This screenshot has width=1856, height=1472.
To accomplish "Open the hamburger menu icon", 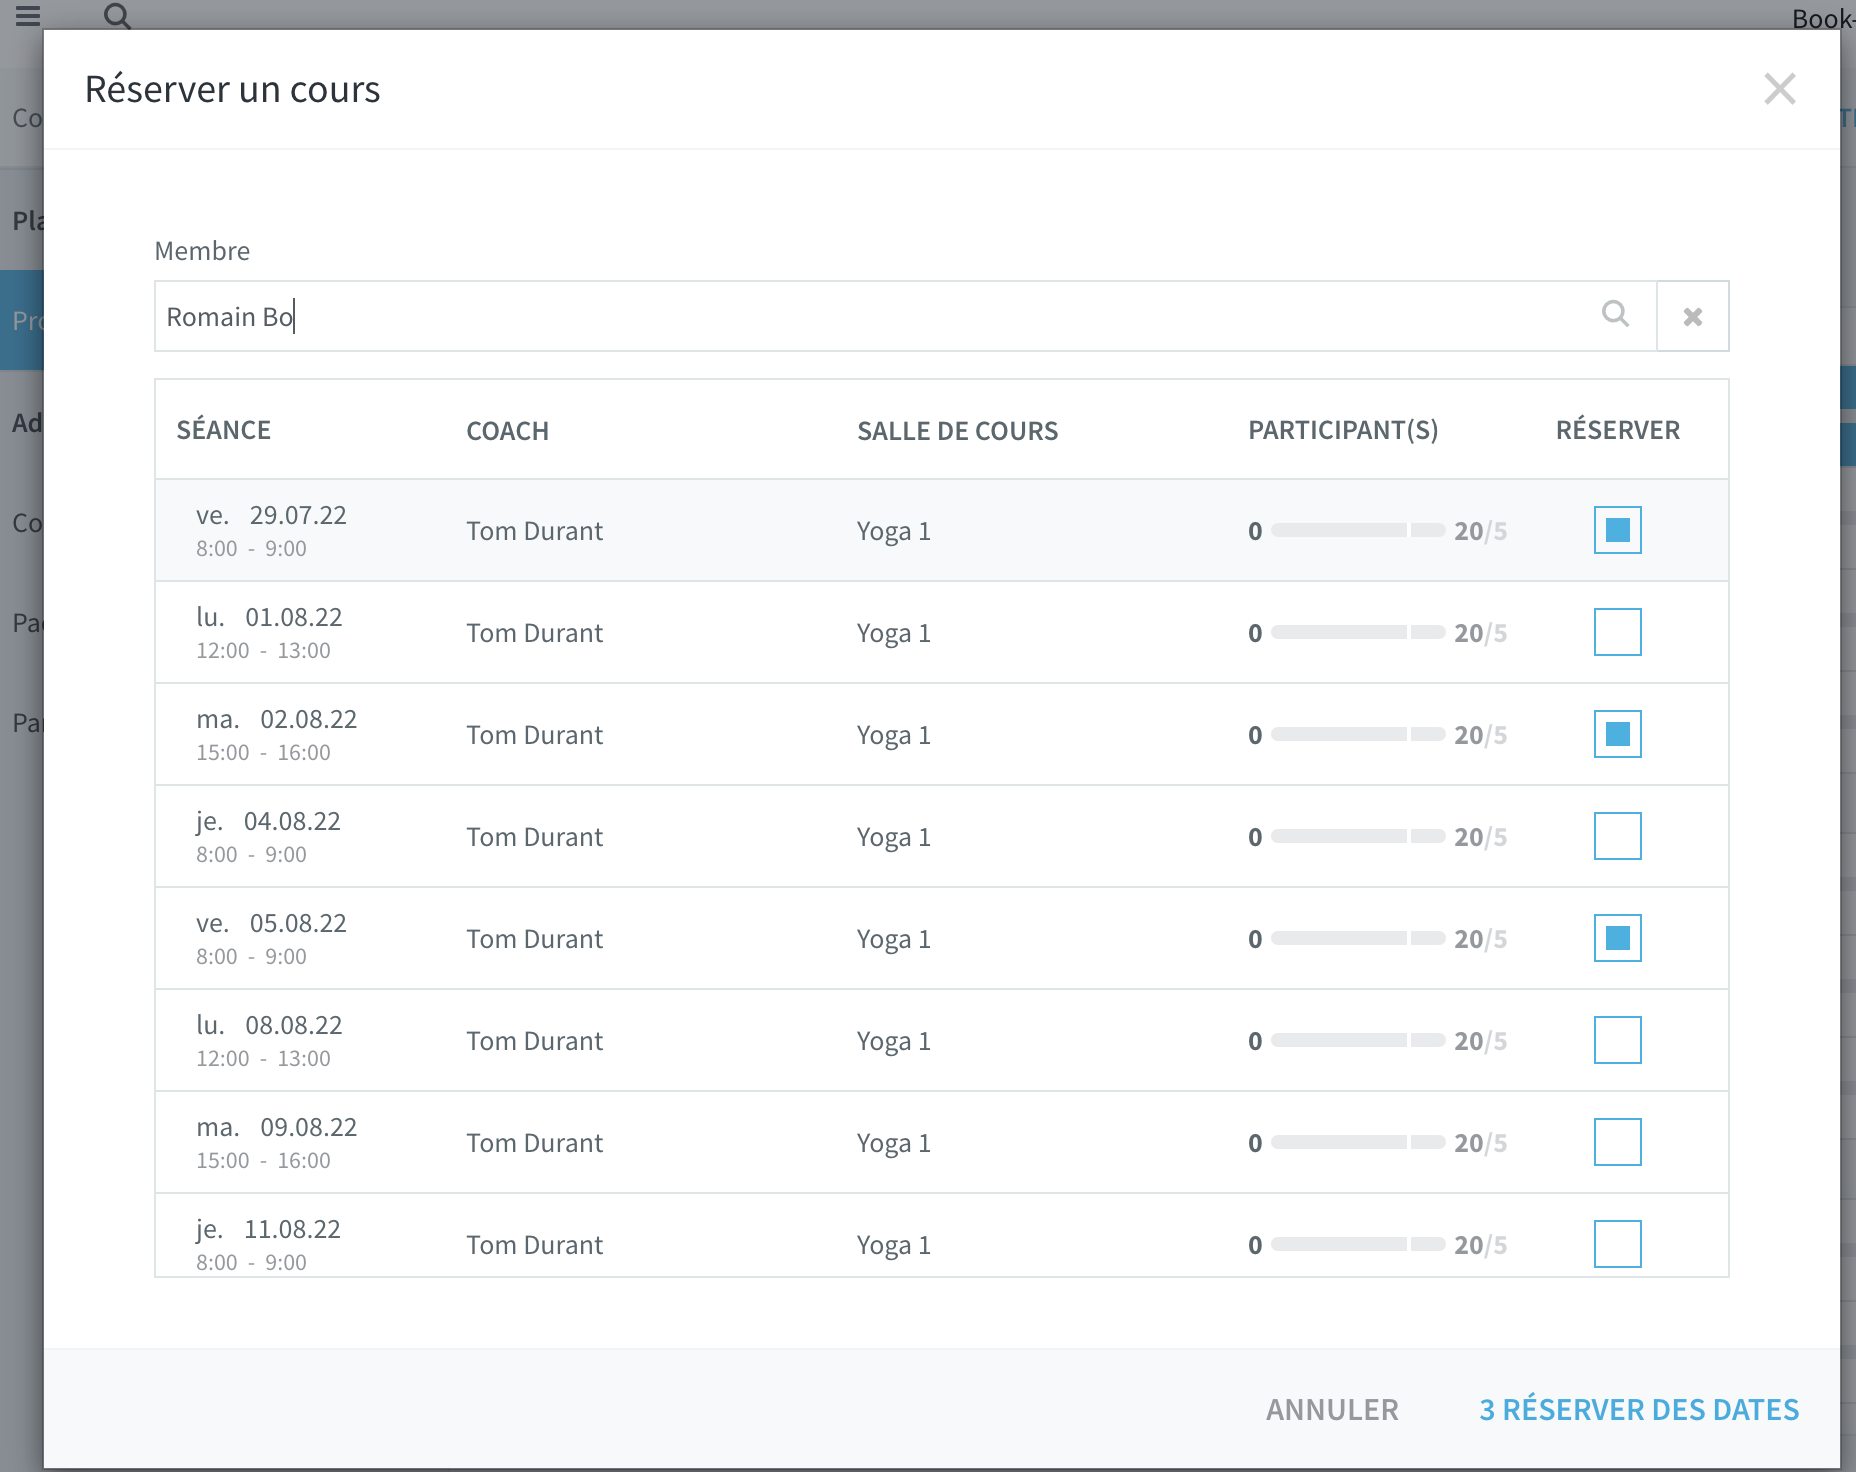I will click(27, 15).
